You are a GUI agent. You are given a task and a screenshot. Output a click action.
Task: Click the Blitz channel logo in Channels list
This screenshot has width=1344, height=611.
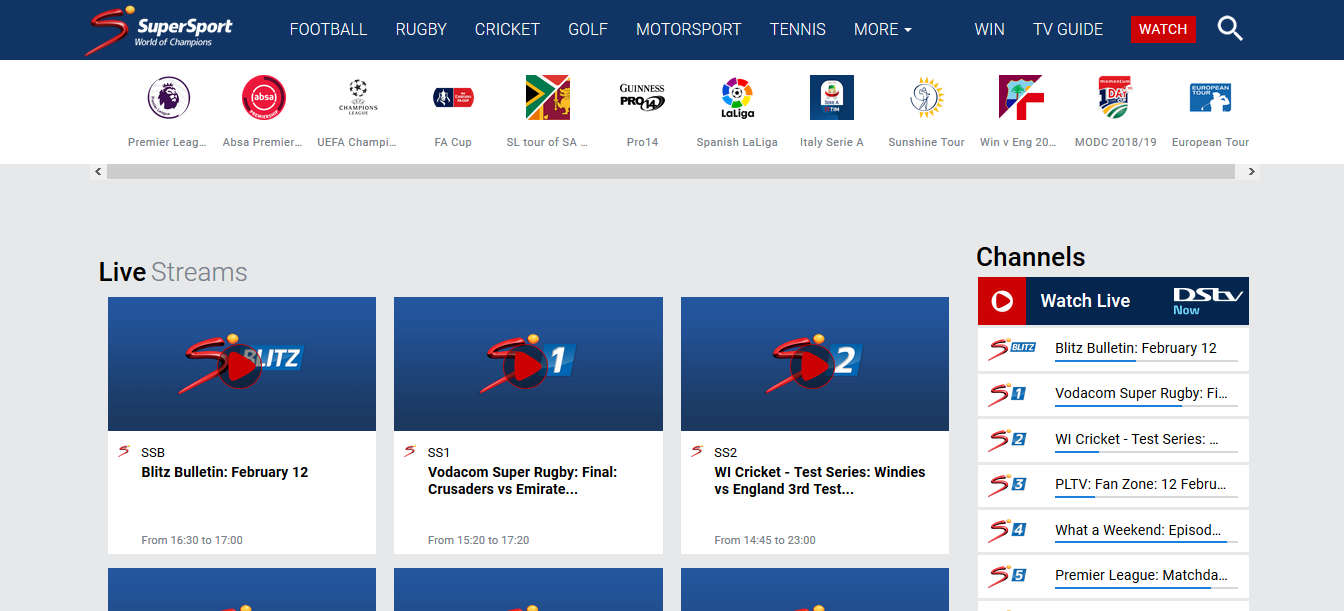pyautogui.click(x=1012, y=349)
